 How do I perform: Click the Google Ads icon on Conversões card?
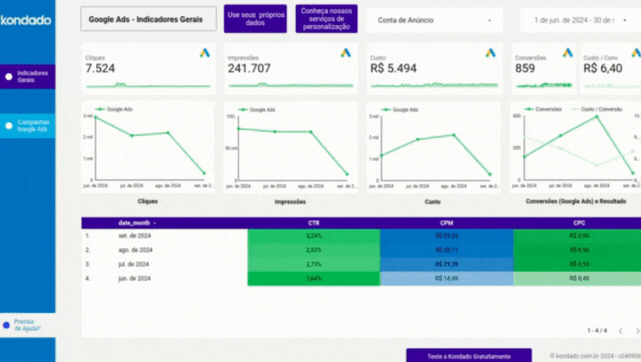(567, 53)
